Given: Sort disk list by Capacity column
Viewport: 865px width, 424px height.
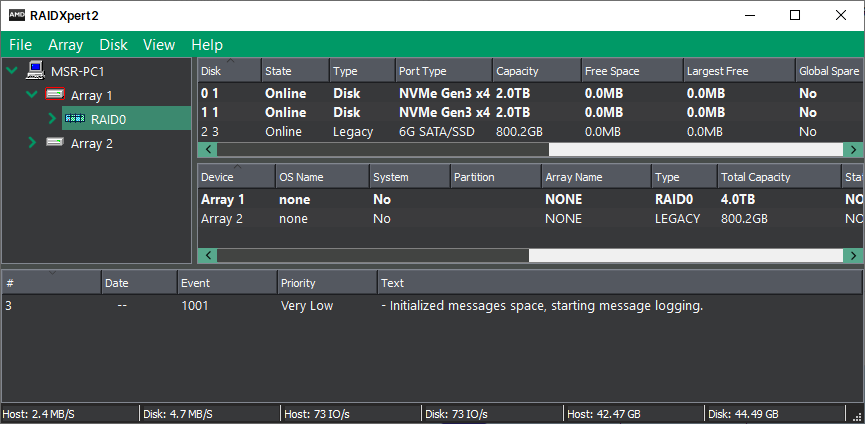Looking at the screenshot, I should point(536,71).
